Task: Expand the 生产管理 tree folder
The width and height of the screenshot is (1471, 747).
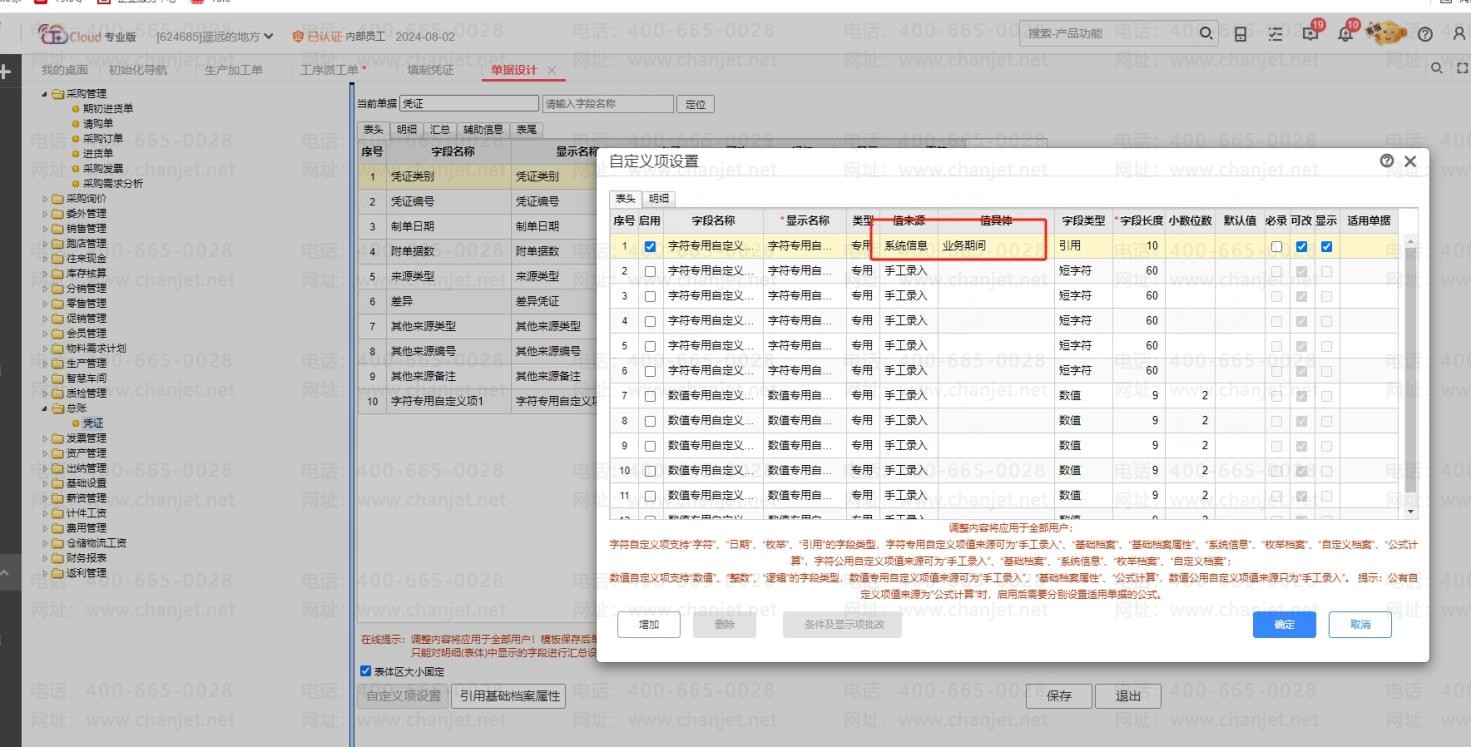Action: (x=44, y=363)
